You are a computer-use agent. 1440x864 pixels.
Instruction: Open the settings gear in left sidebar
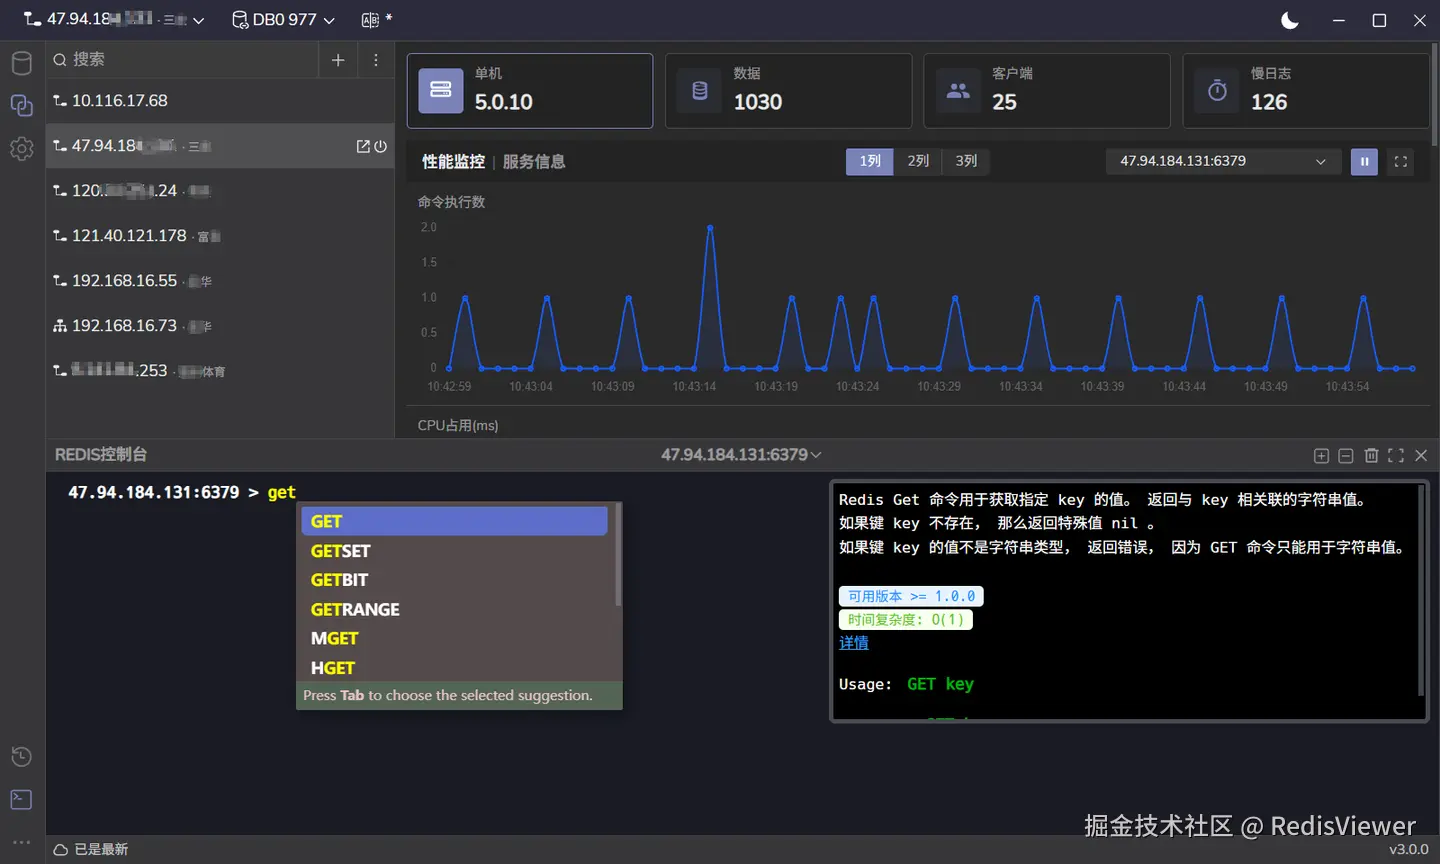pyautogui.click(x=21, y=148)
